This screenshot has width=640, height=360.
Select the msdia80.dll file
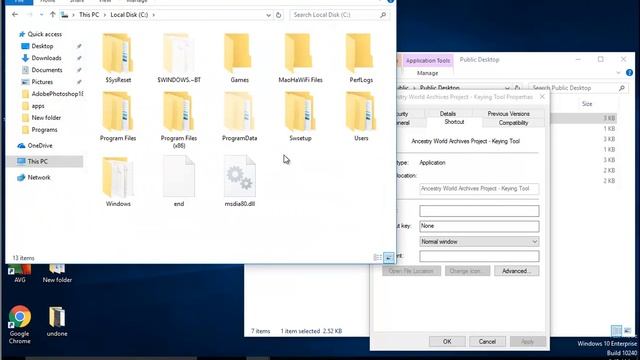coord(240,181)
